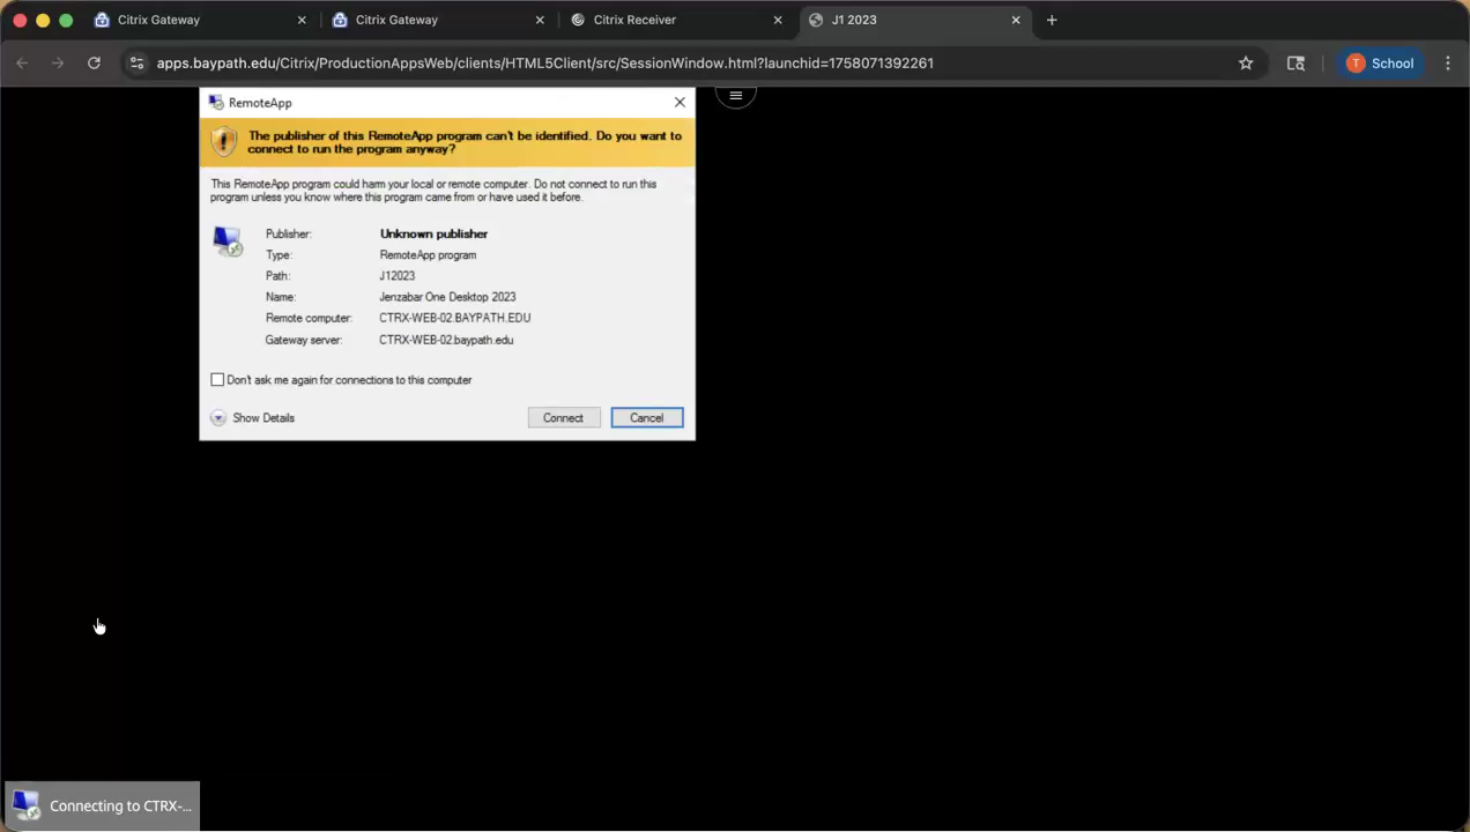Open the School profile button

click(1380, 63)
